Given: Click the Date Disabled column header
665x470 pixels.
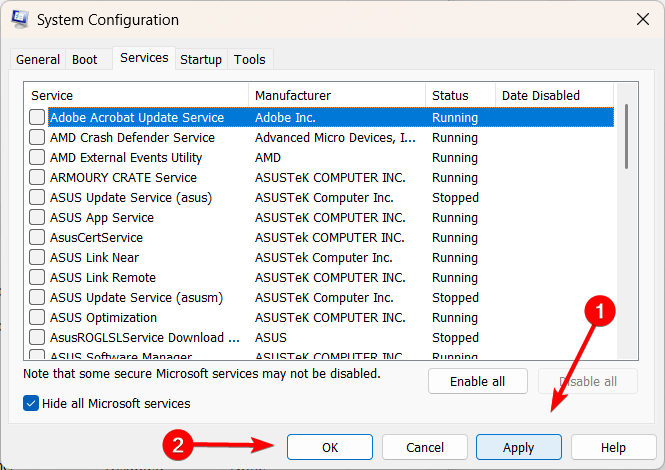Looking at the screenshot, I should [x=554, y=95].
